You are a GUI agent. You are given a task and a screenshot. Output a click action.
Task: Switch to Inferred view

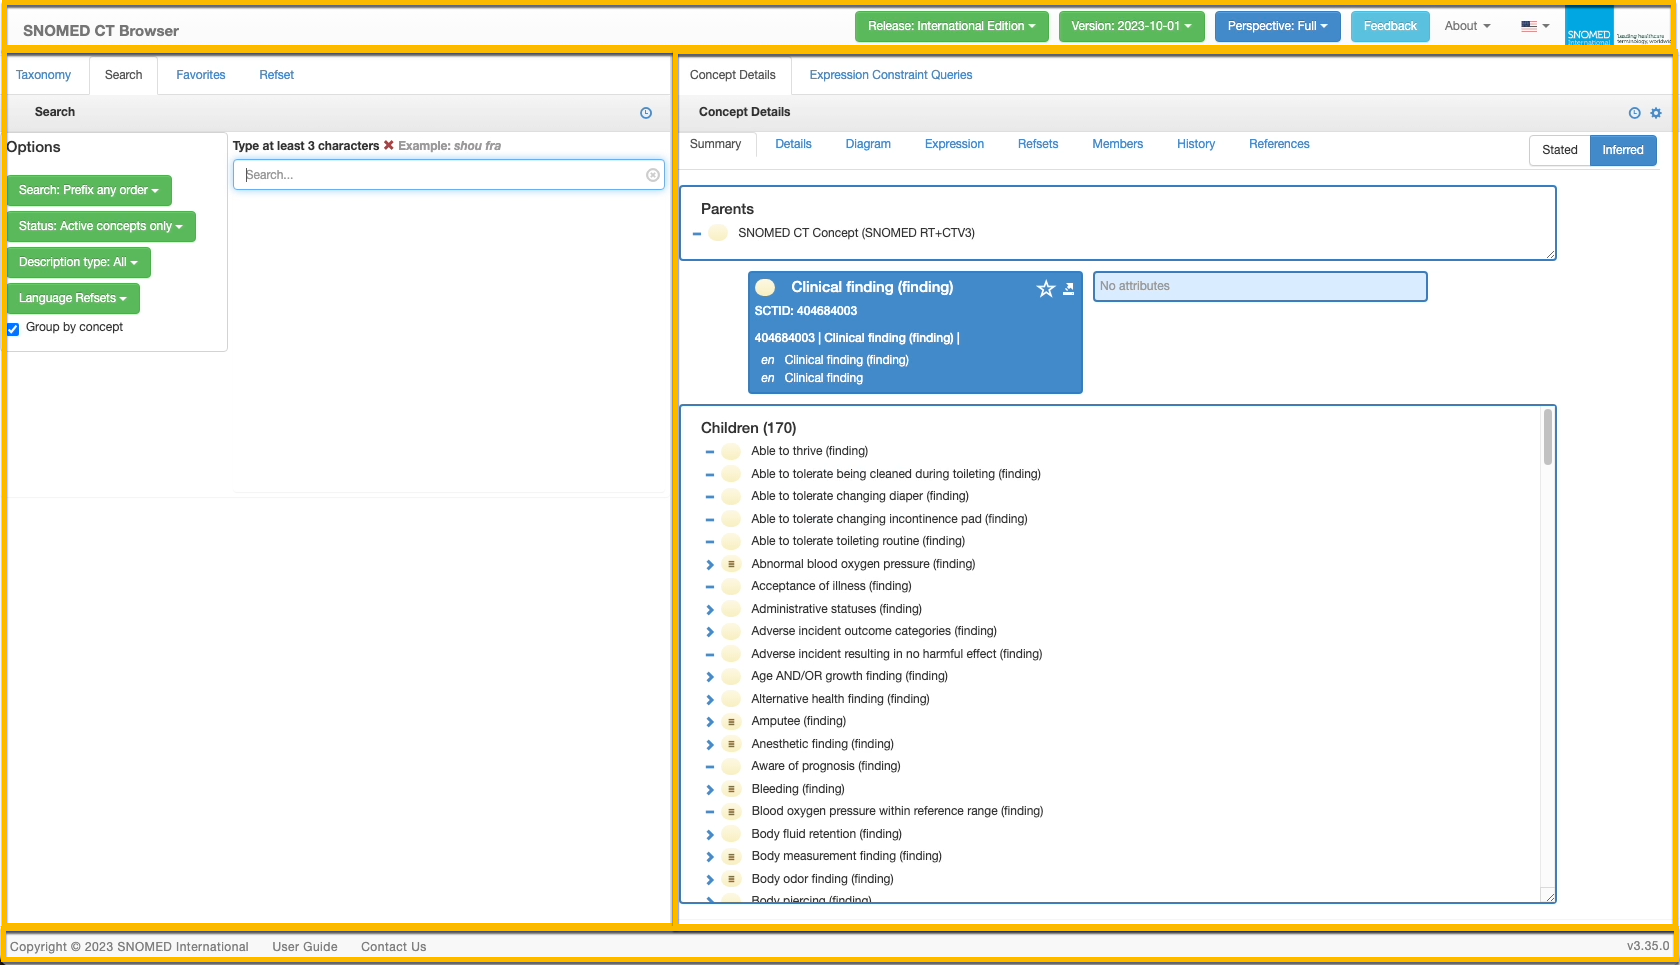click(1623, 150)
